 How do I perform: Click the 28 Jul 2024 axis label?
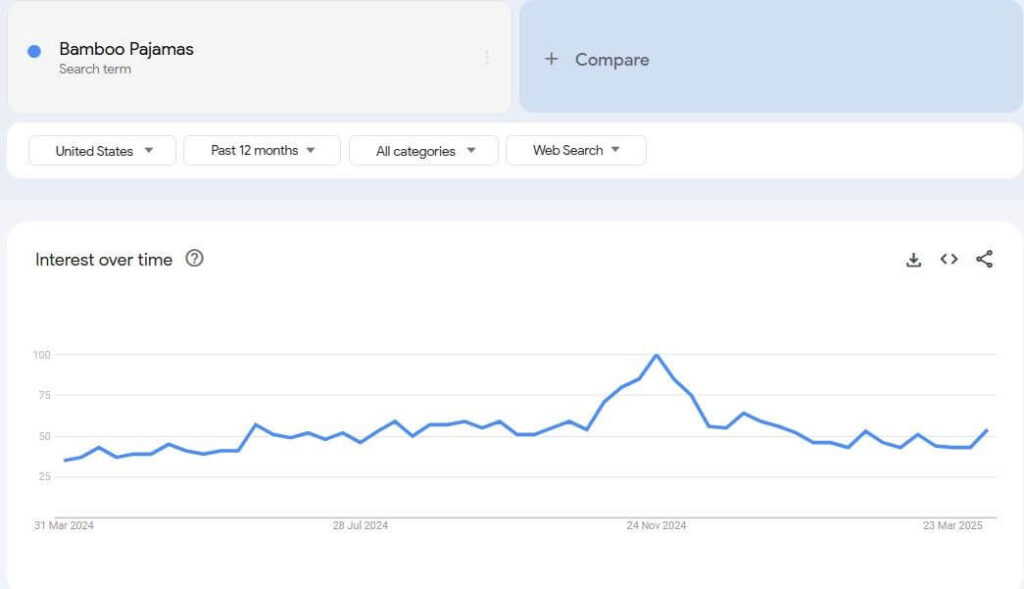tap(360, 525)
